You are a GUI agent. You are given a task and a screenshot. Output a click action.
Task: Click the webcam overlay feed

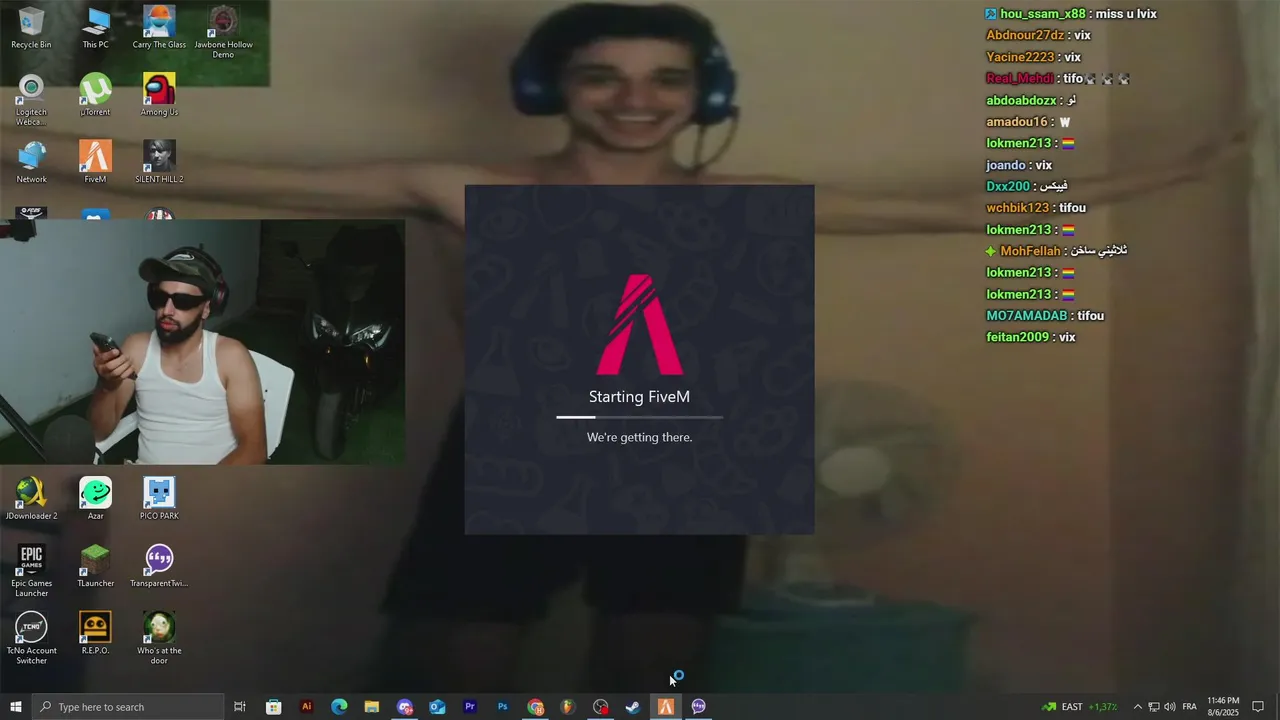[x=203, y=342]
